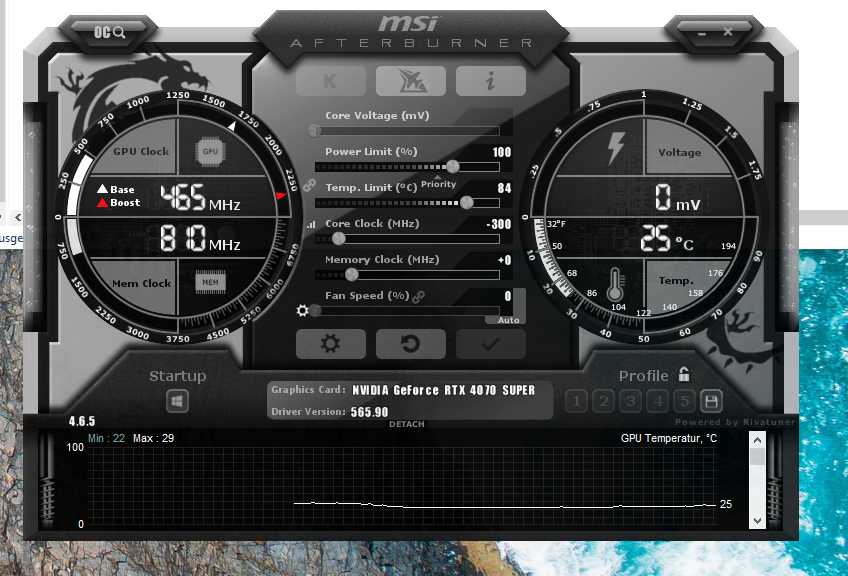Click the monitor graph scrollbar thumb
This screenshot has width=848, height=576.
pyautogui.click(x=757, y=455)
